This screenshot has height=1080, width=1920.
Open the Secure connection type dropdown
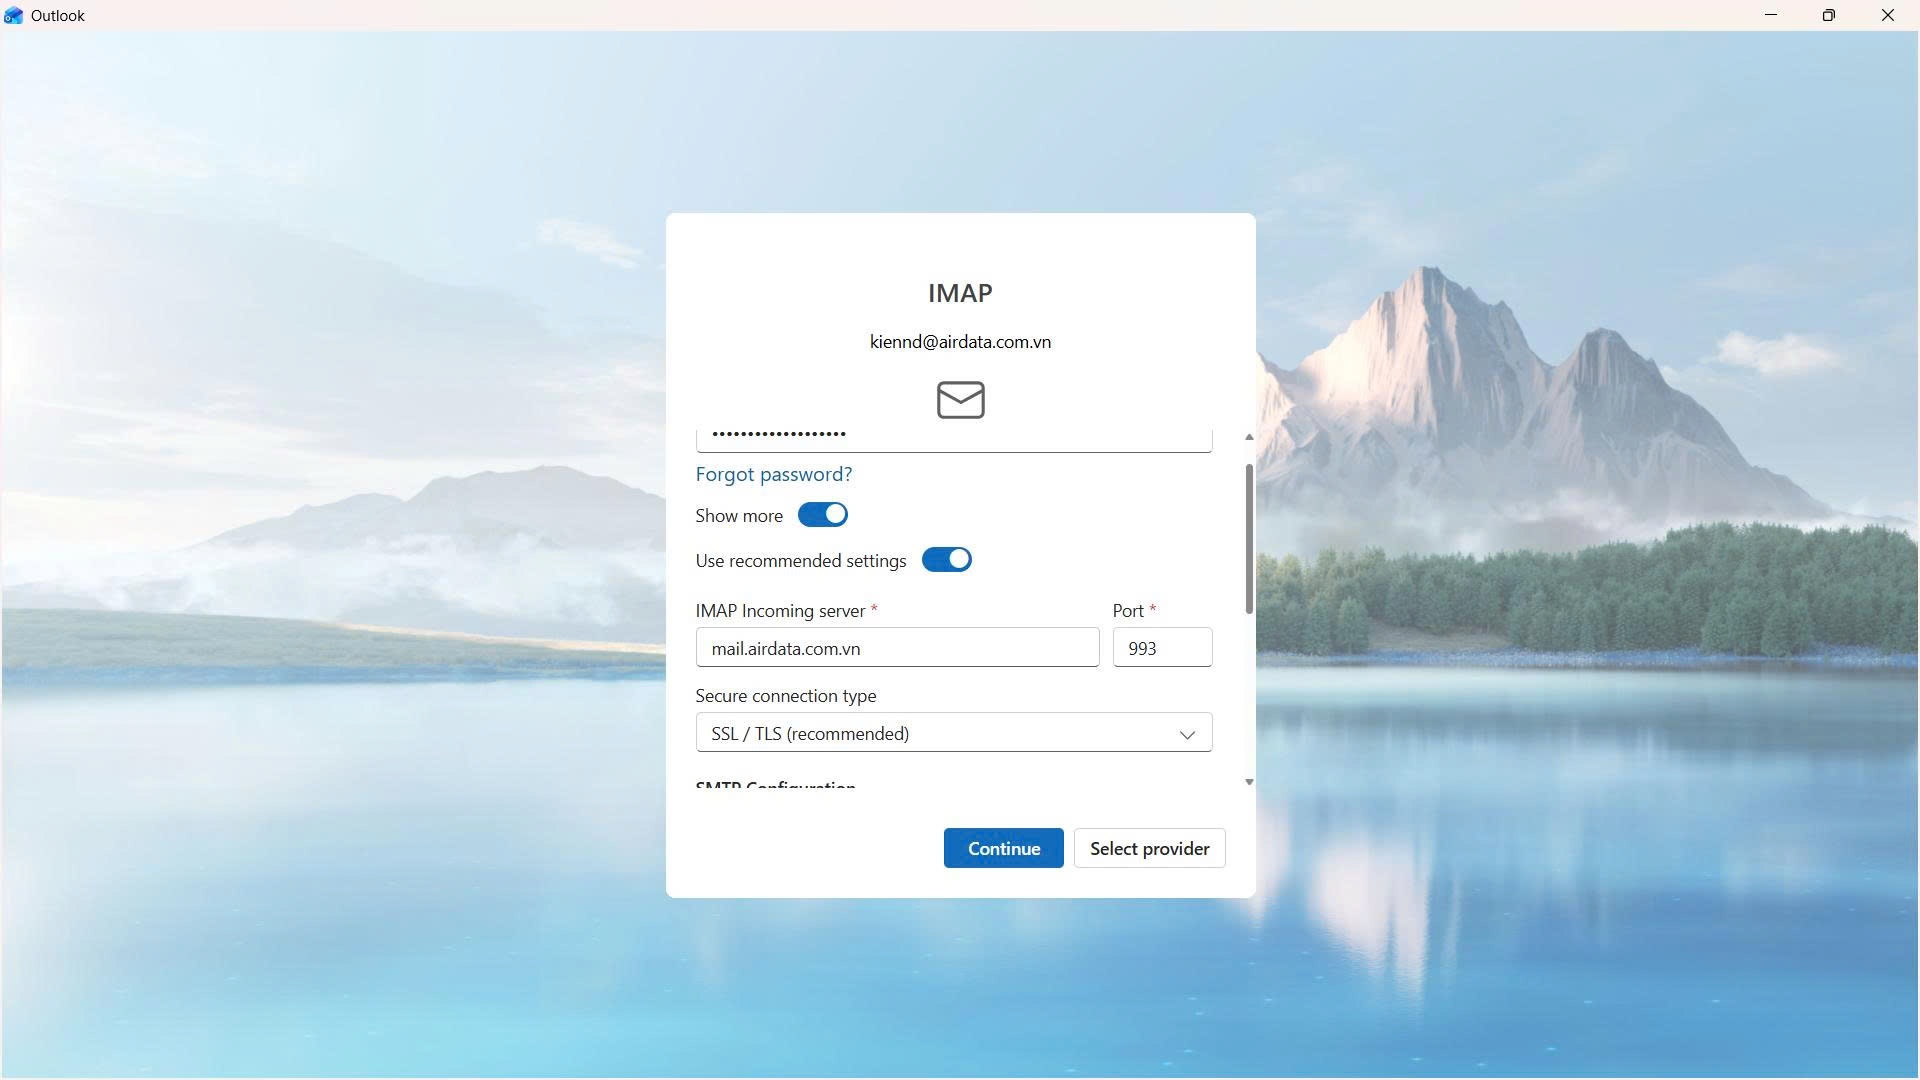953,733
